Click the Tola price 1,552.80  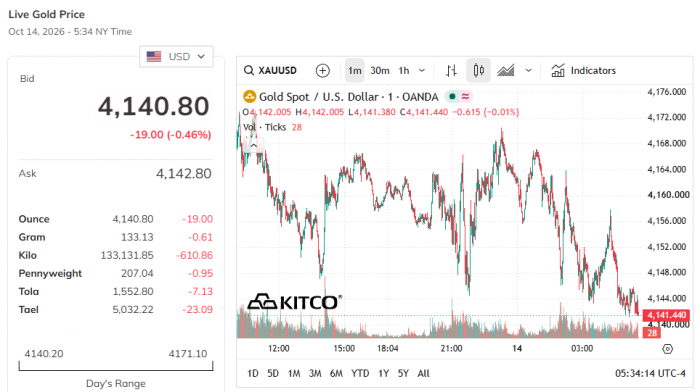pos(133,292)
